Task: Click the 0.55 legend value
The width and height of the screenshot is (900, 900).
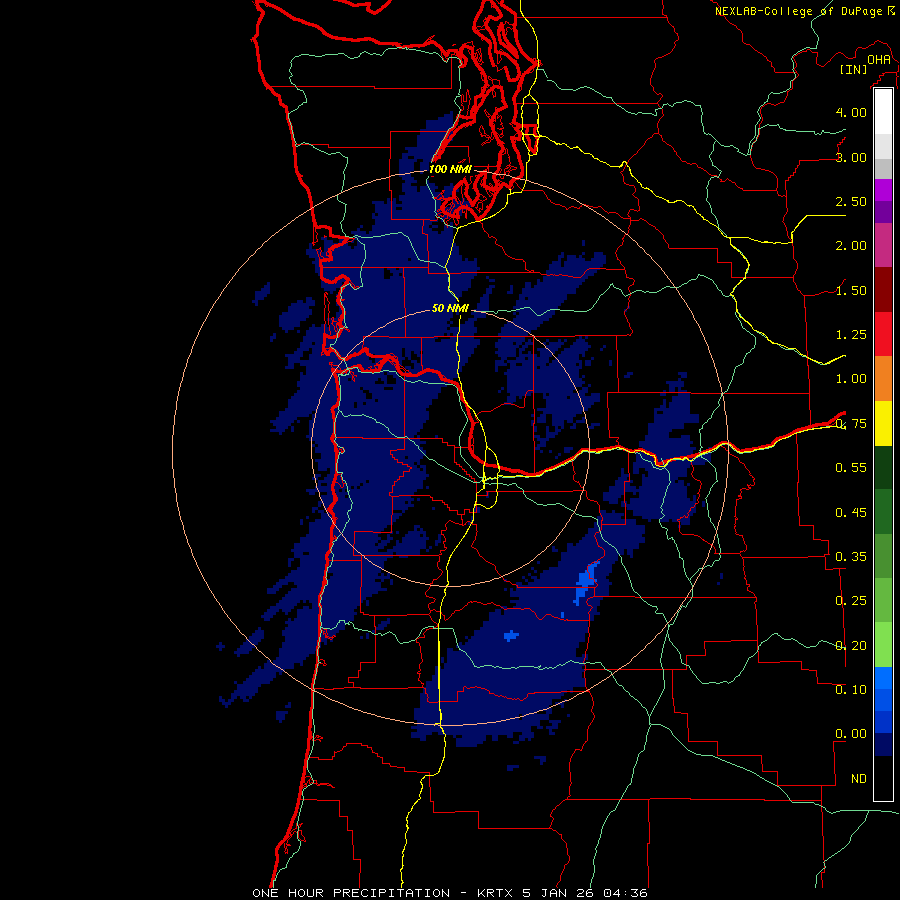Action: 851,468
